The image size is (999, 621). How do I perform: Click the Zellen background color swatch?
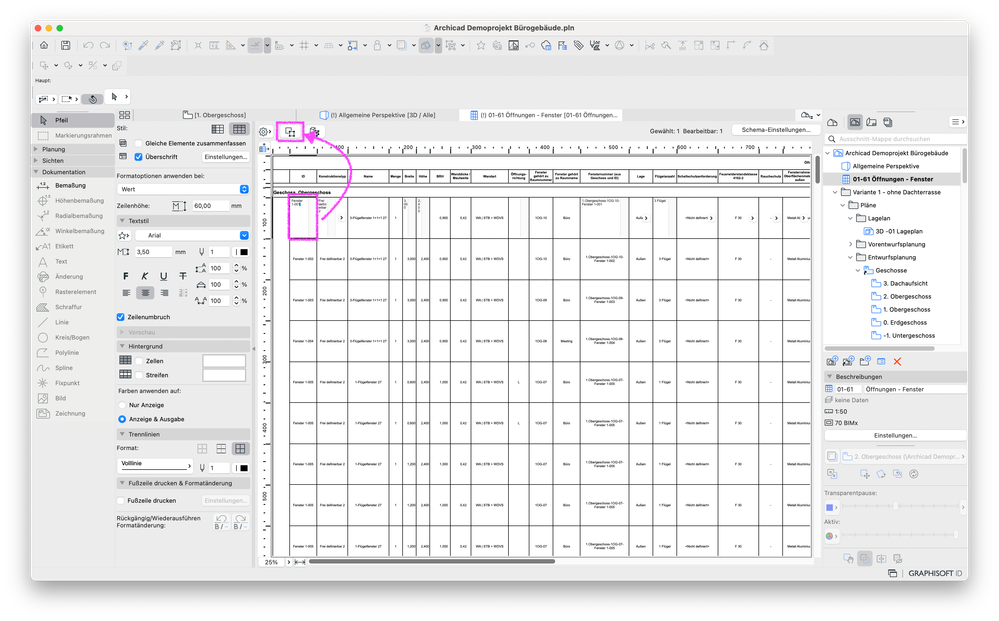(x=224, y=360)
